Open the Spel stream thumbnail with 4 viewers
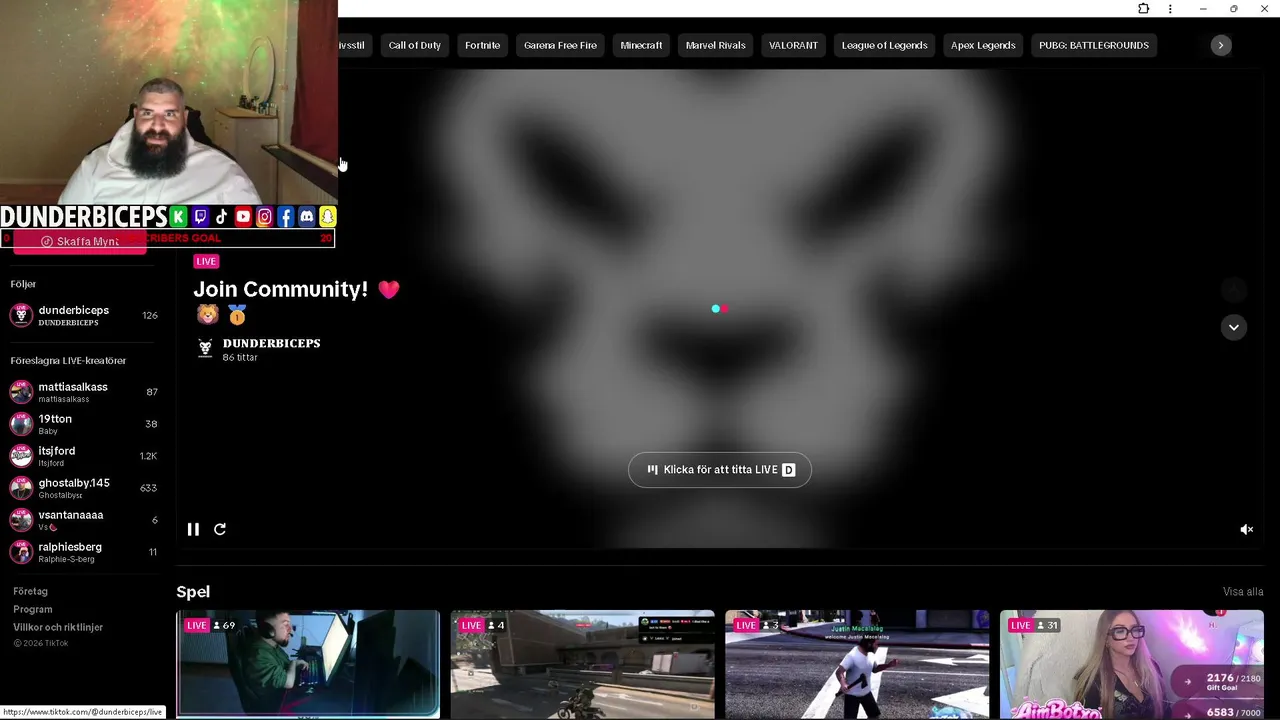The image size is (1280, 720). 582,664
